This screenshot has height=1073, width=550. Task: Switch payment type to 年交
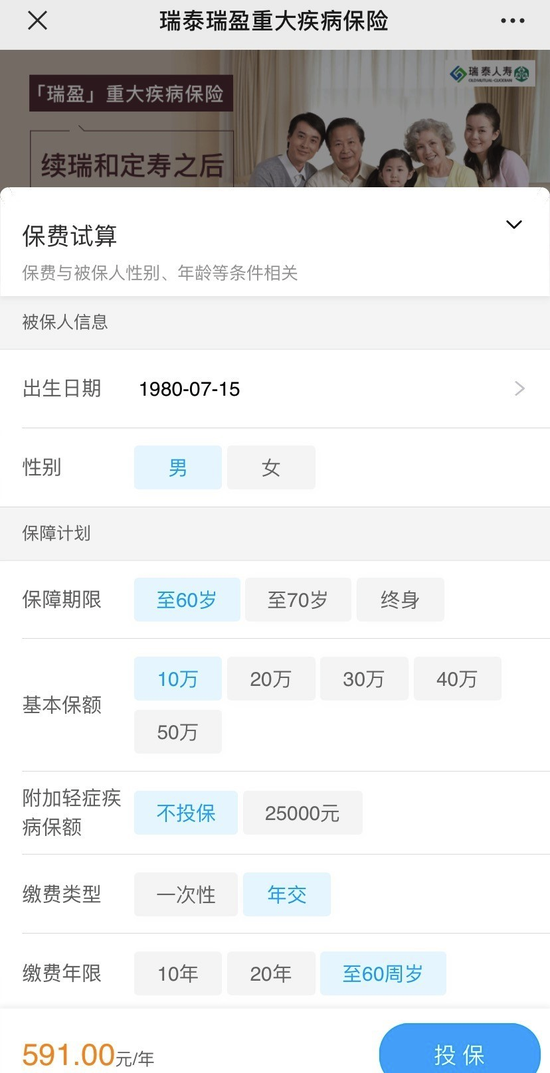(287, 894)
